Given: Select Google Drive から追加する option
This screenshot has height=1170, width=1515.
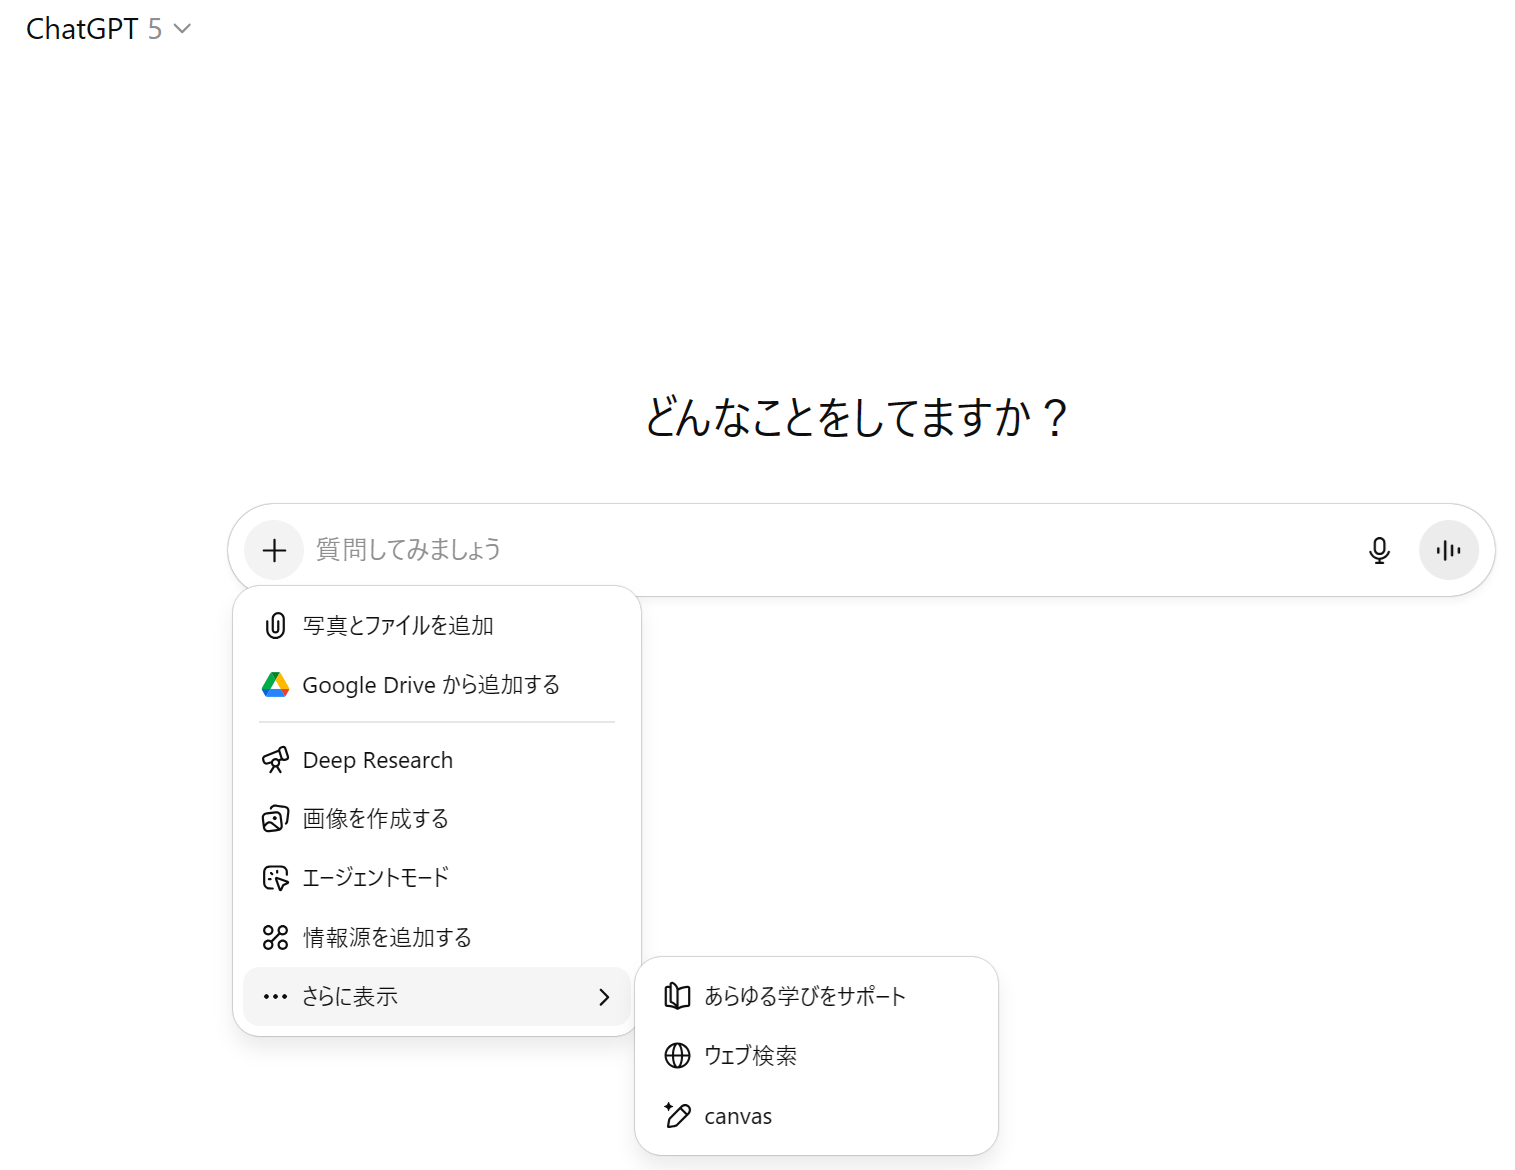Looking at the screenshot, I should [x=431, y=685].
